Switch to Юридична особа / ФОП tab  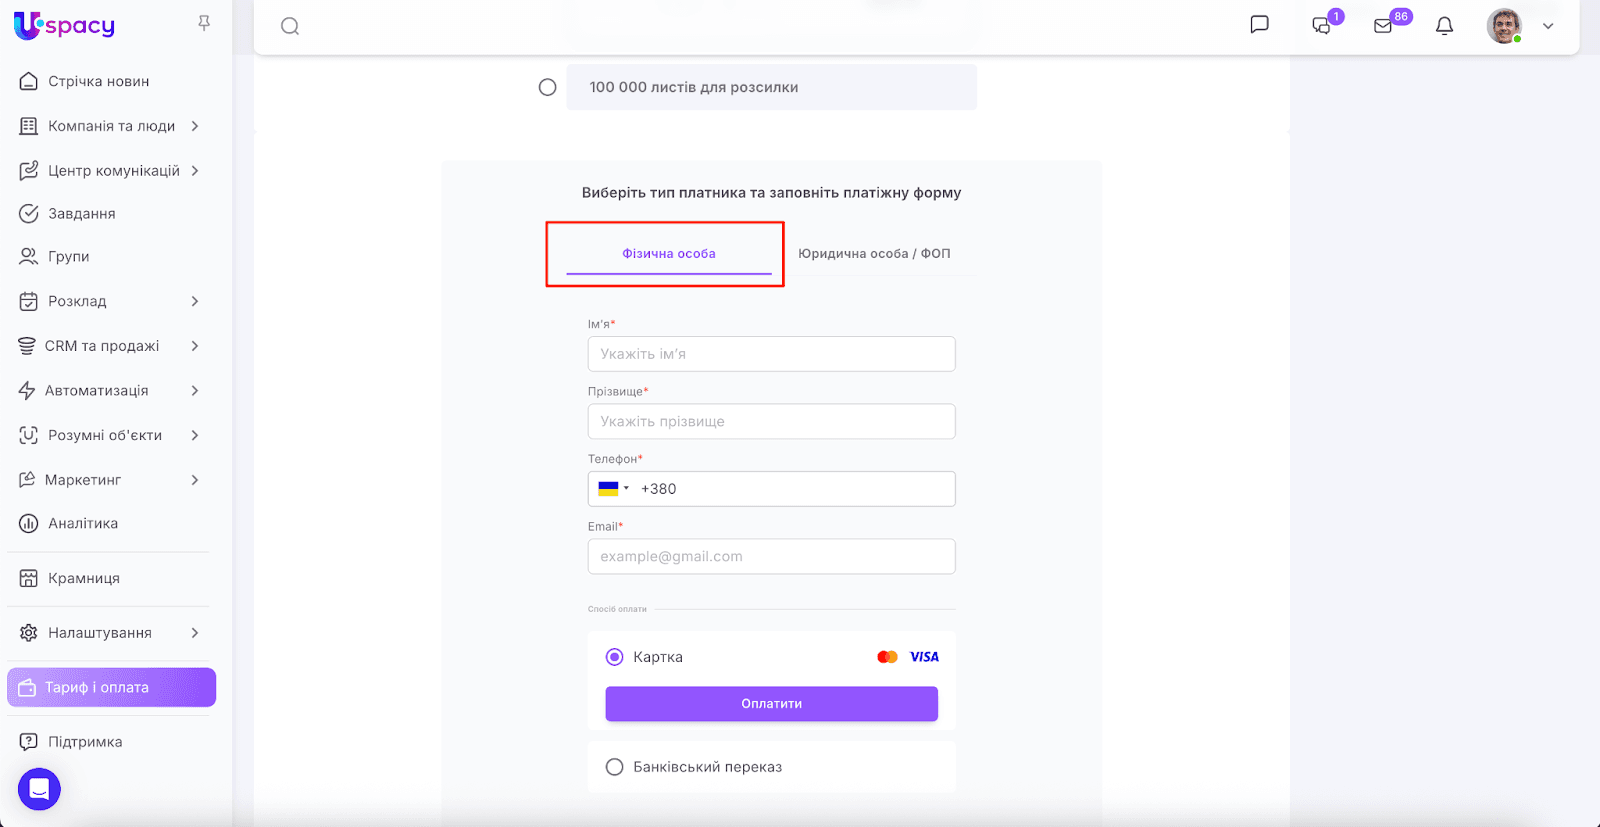pos(874,254)
